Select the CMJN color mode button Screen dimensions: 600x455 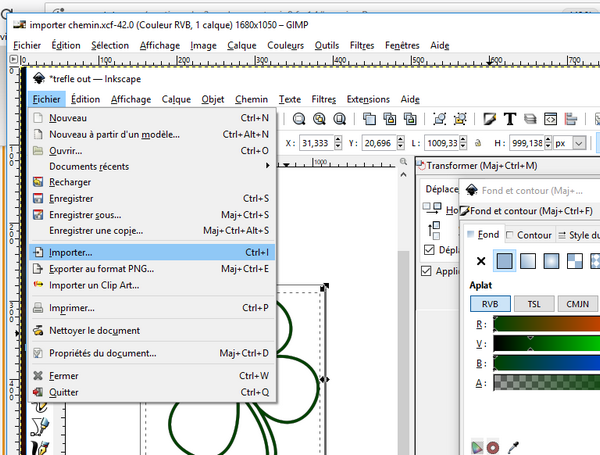click(x=578, y=304)
